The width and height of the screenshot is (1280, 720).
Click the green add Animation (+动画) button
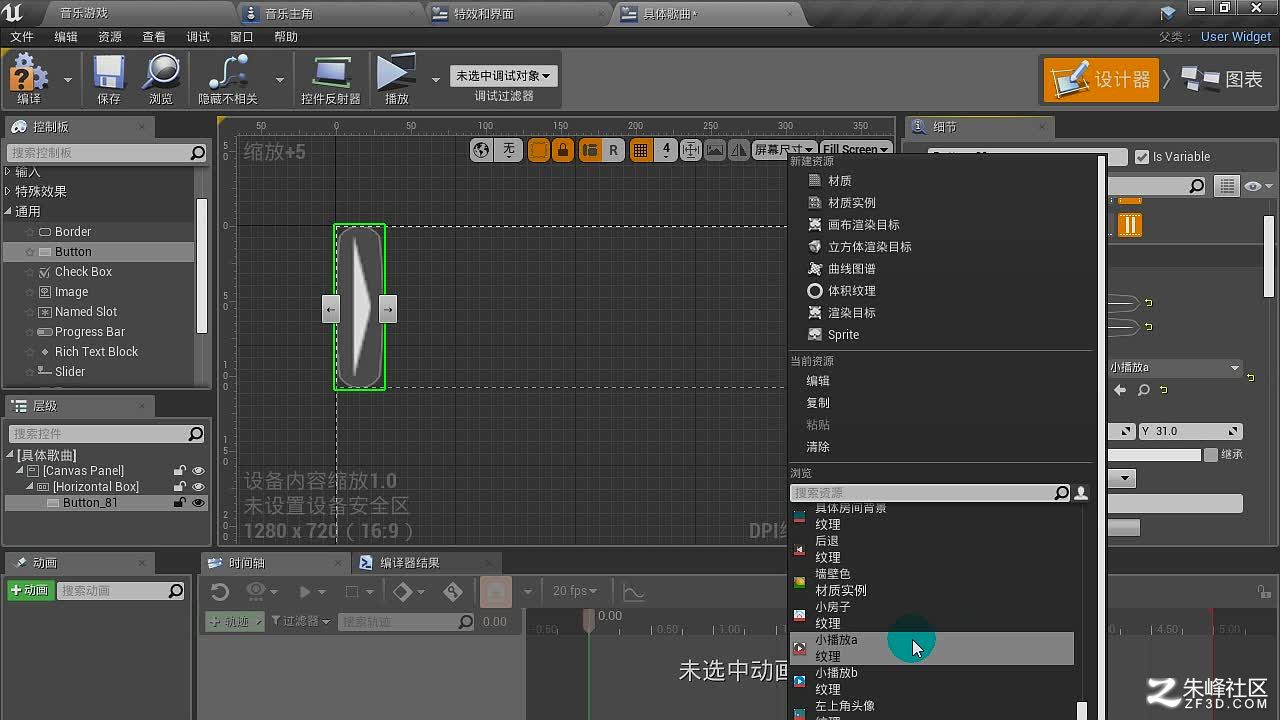[30, 591]
